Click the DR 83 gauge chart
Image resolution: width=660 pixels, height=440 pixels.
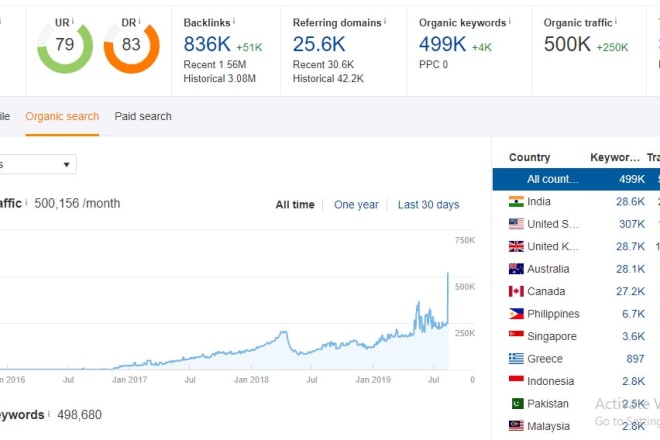coord(131,47)
